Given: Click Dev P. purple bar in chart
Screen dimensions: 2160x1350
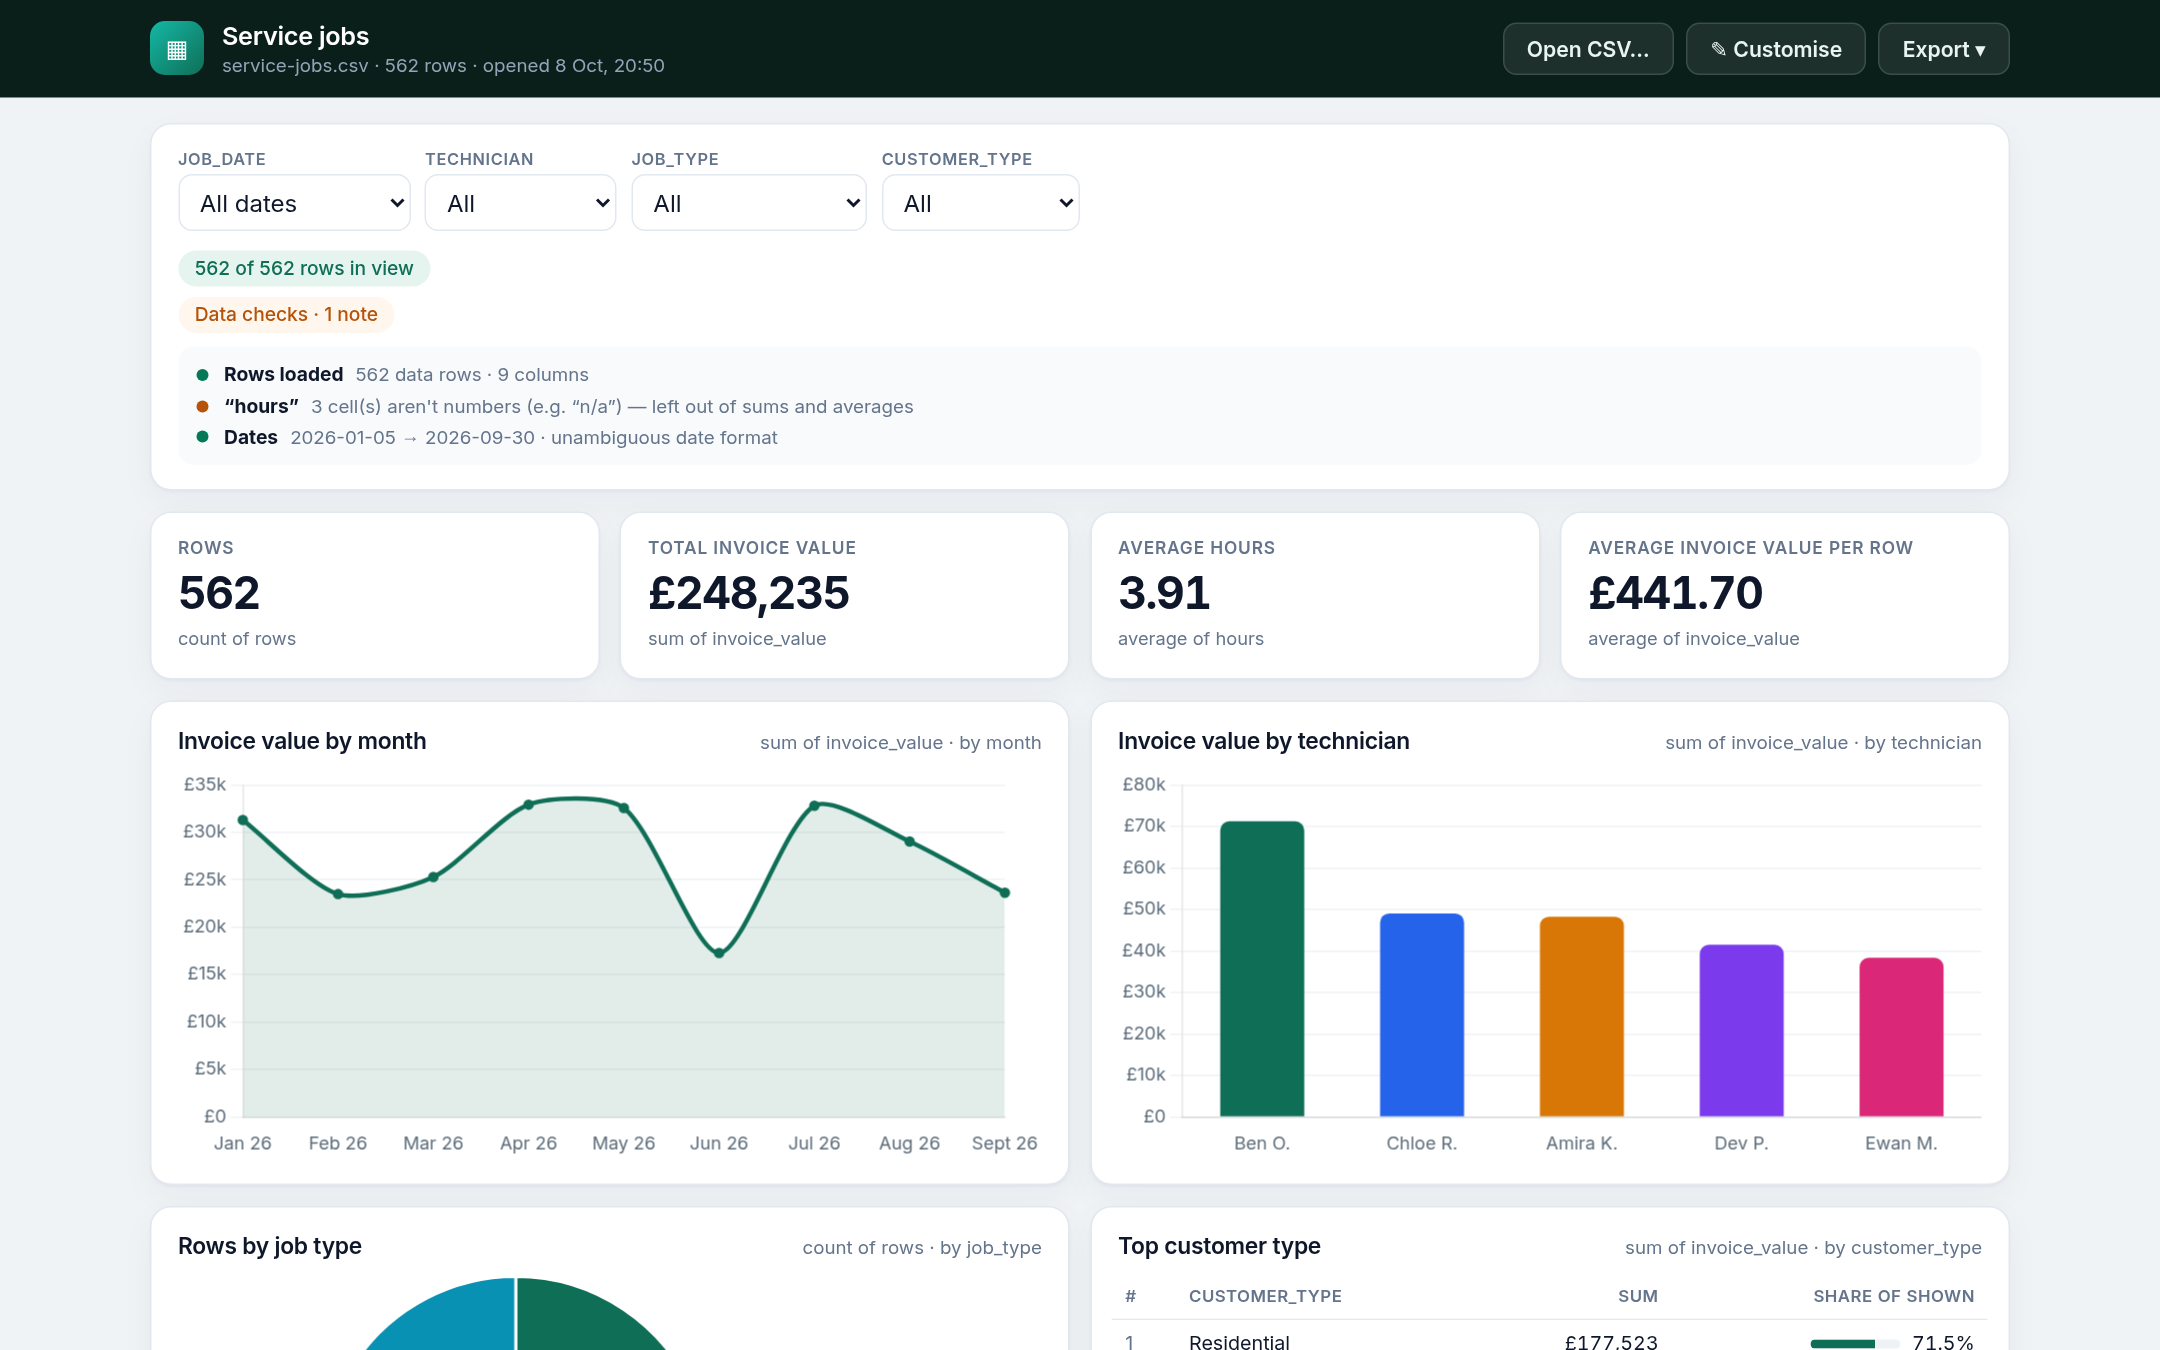Looking at the screenshot, I should (x=1741, y=1030).
